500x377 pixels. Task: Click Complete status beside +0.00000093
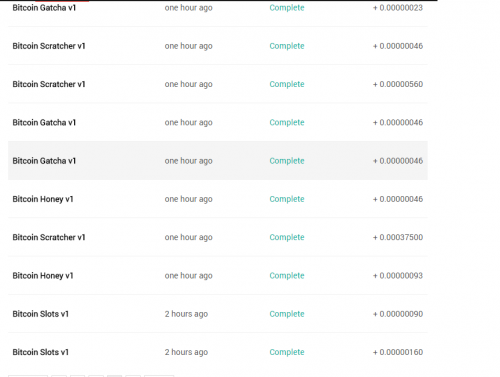[287, 276]
